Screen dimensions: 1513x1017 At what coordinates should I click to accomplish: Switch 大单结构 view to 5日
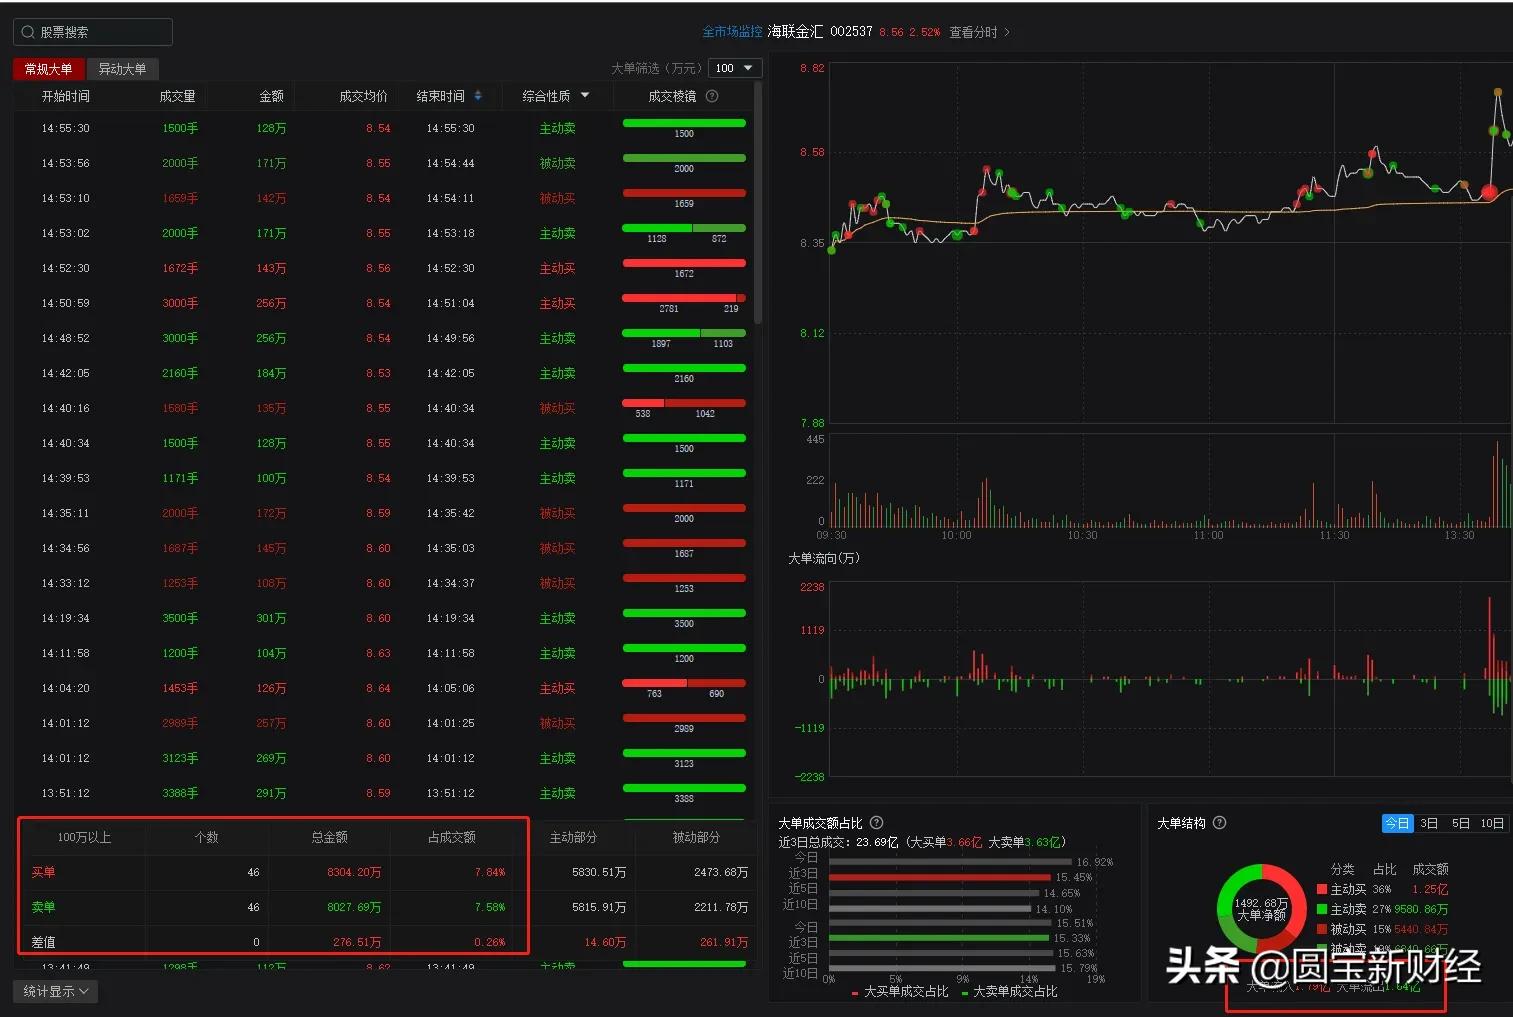tap(1460, 823)
